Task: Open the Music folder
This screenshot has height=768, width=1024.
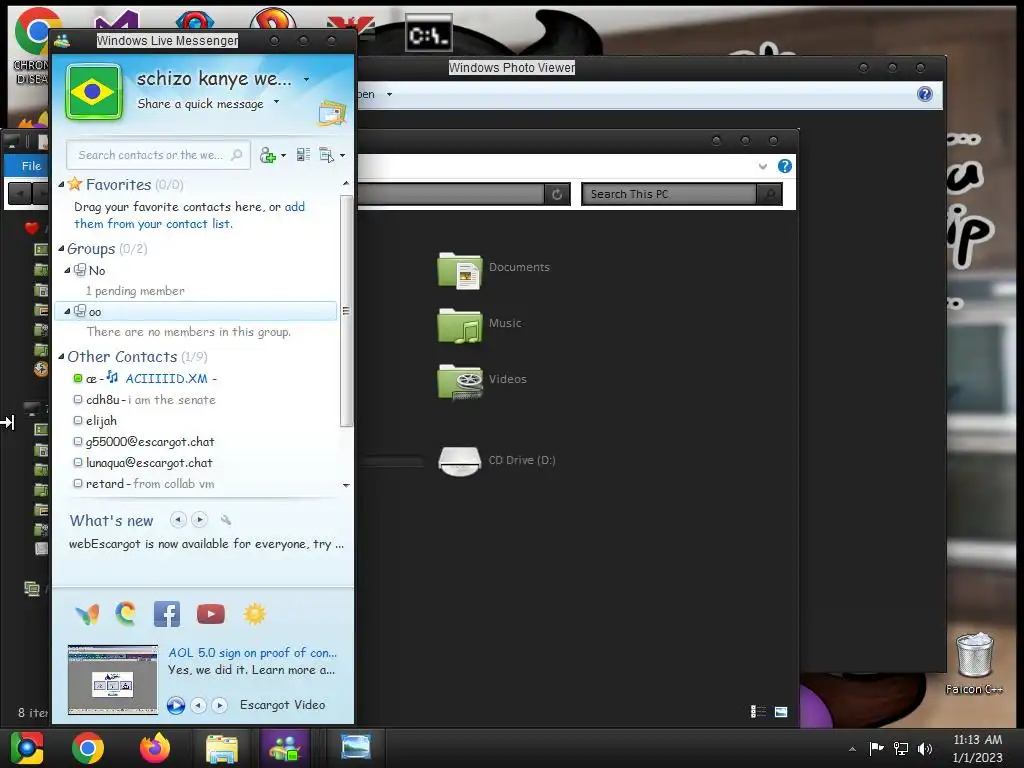Action: click(479, 325)
